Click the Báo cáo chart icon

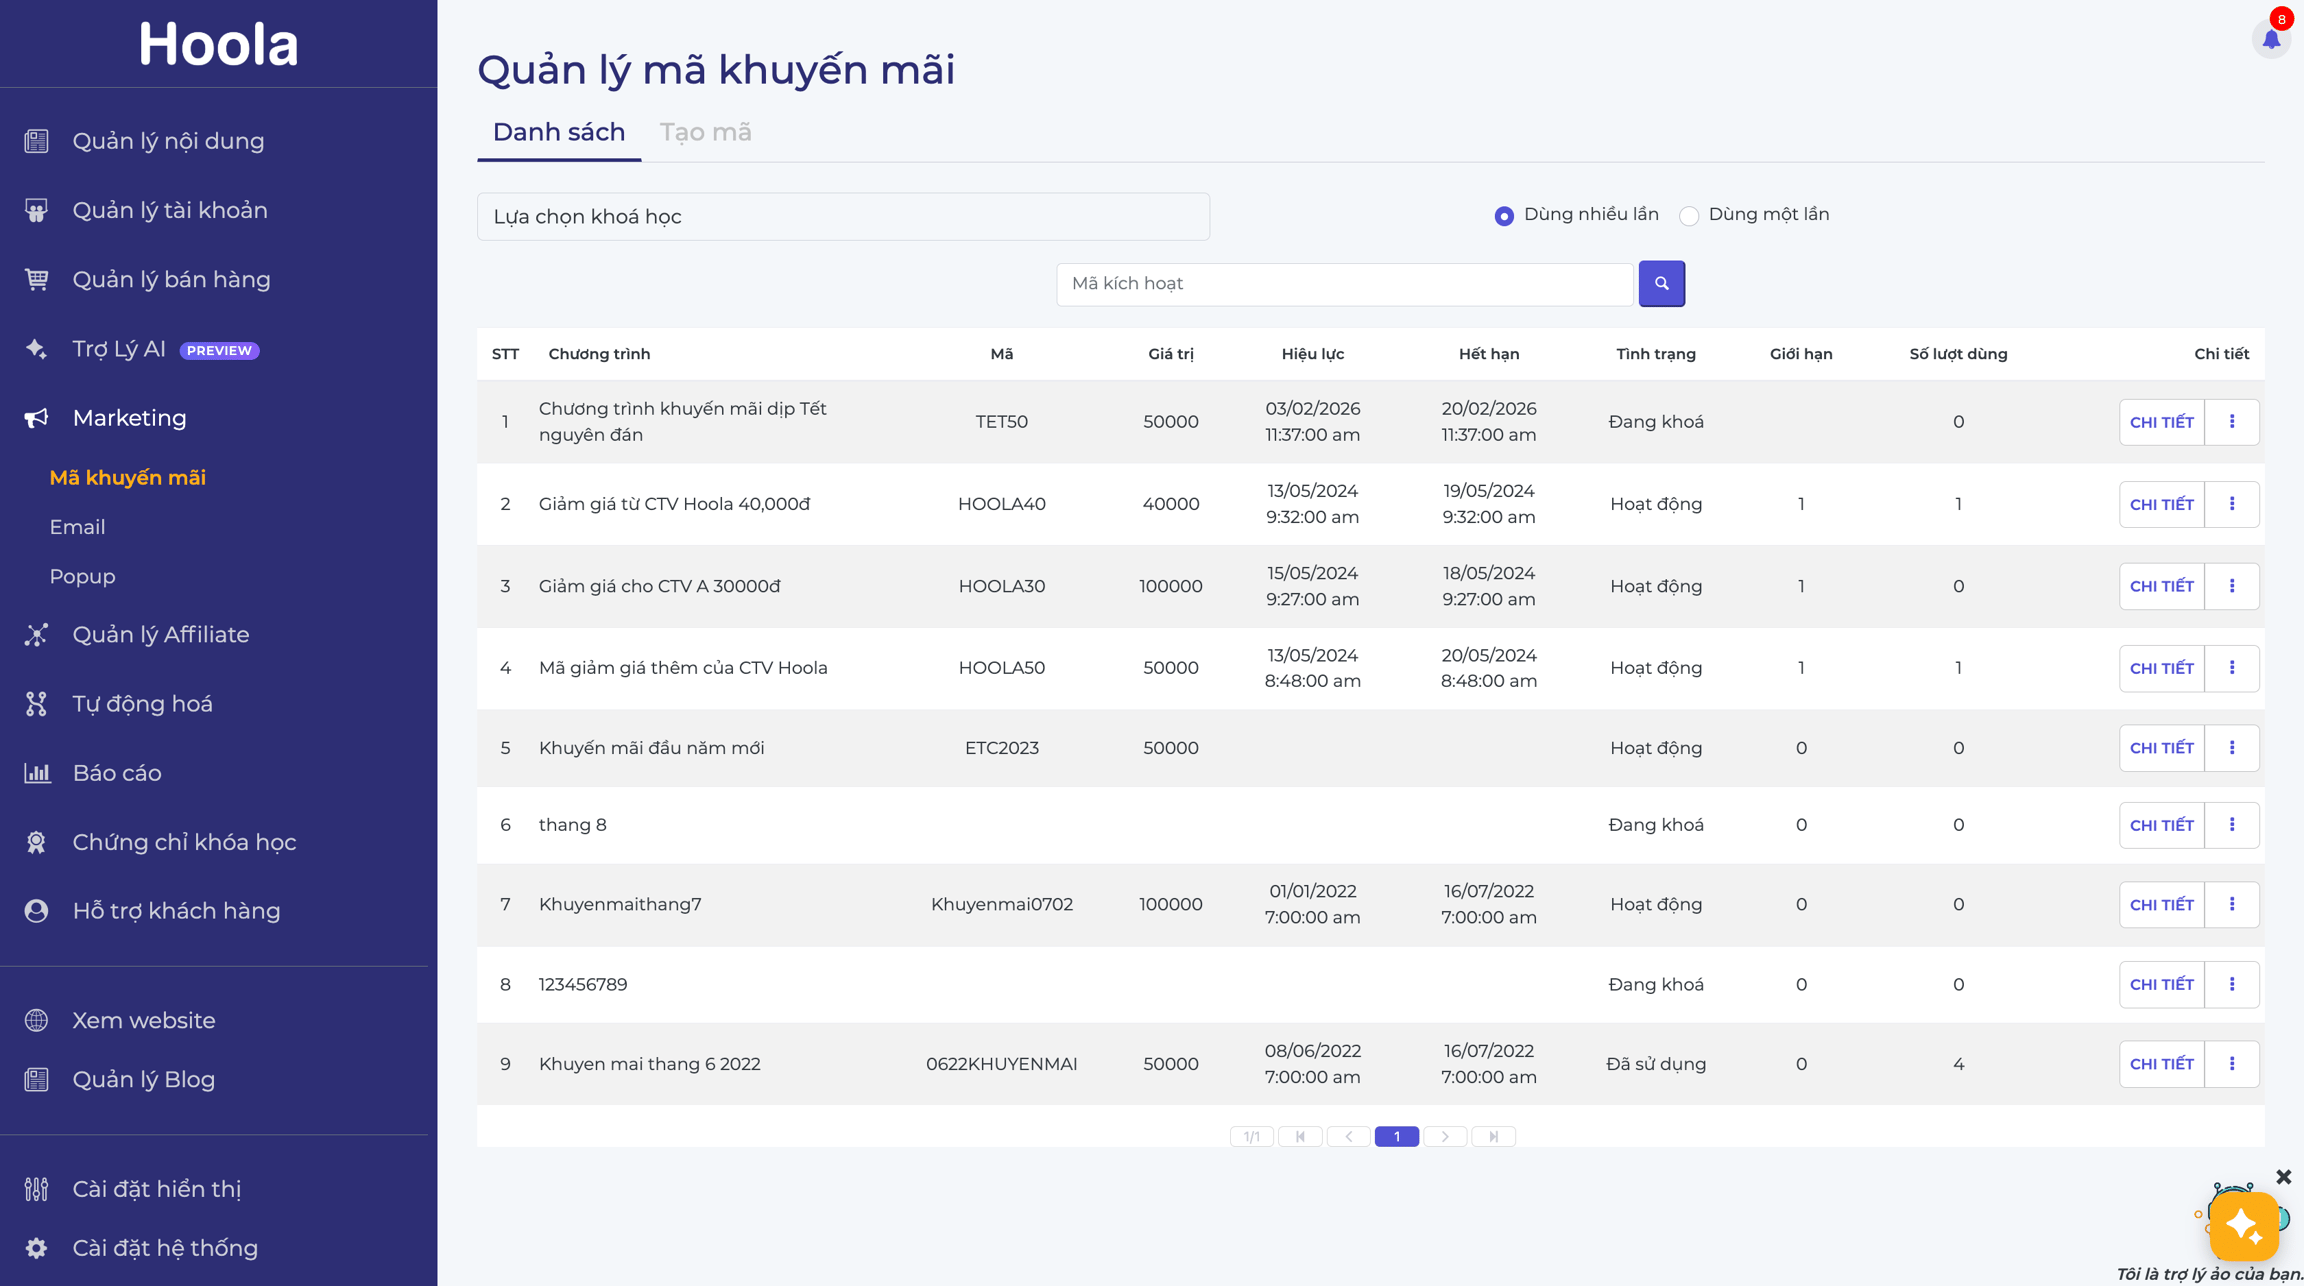(37, 773)
